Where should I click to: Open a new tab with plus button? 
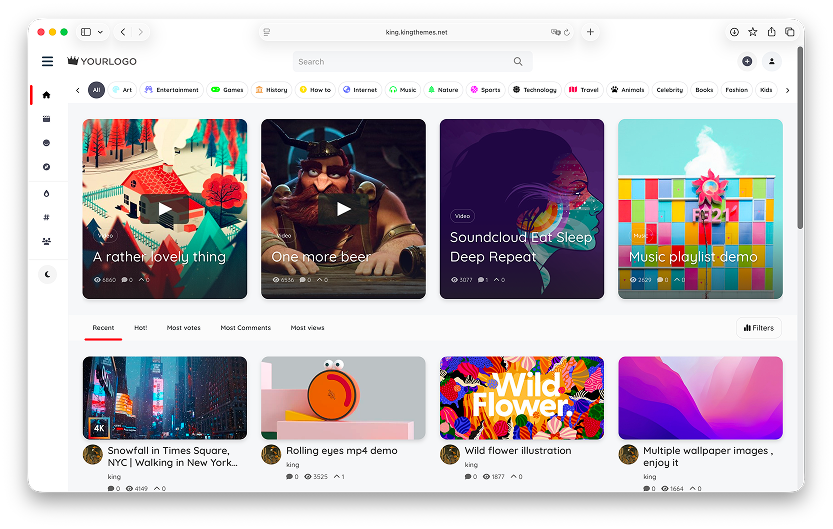[x=590, y=32]
